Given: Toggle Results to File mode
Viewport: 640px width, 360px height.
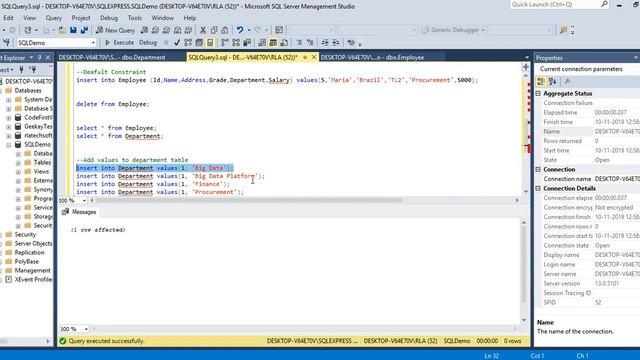Looking at the screenshot, I should tap(284, 42).
